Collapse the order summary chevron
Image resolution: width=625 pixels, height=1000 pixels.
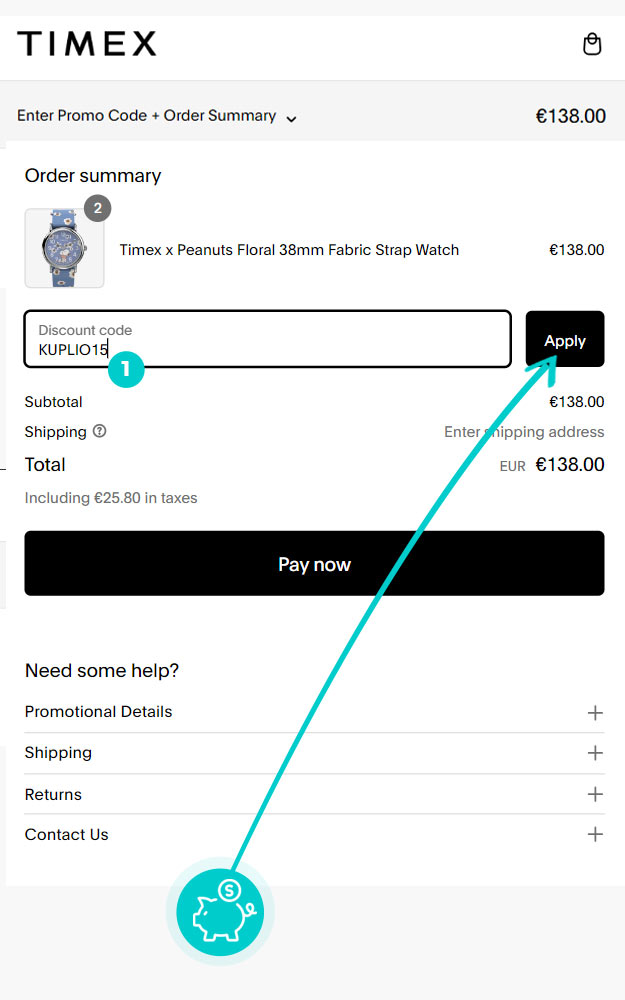(x=291, y=118)
